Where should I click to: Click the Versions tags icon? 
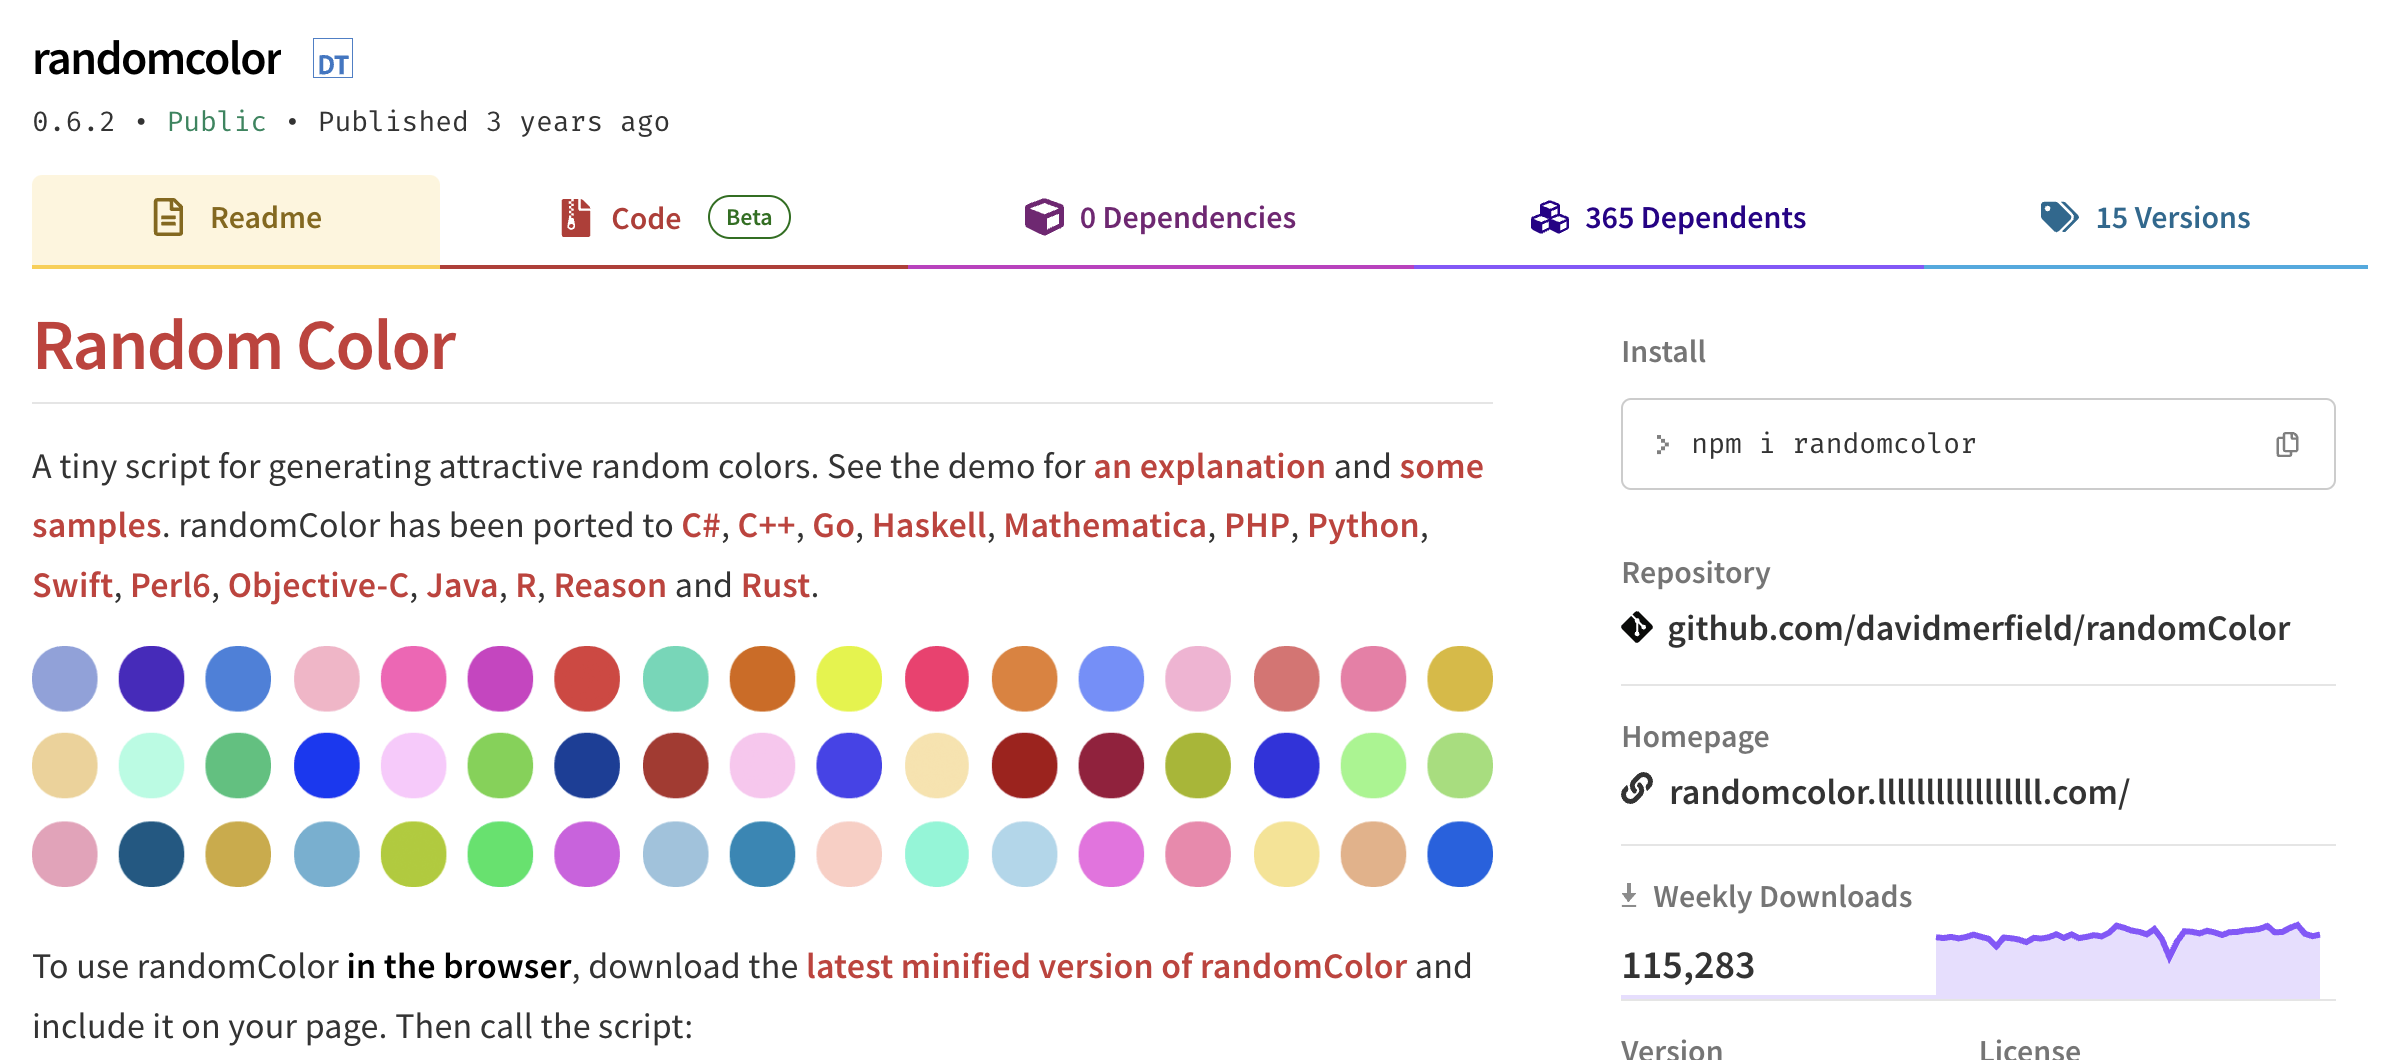(x=2059, y=217)
